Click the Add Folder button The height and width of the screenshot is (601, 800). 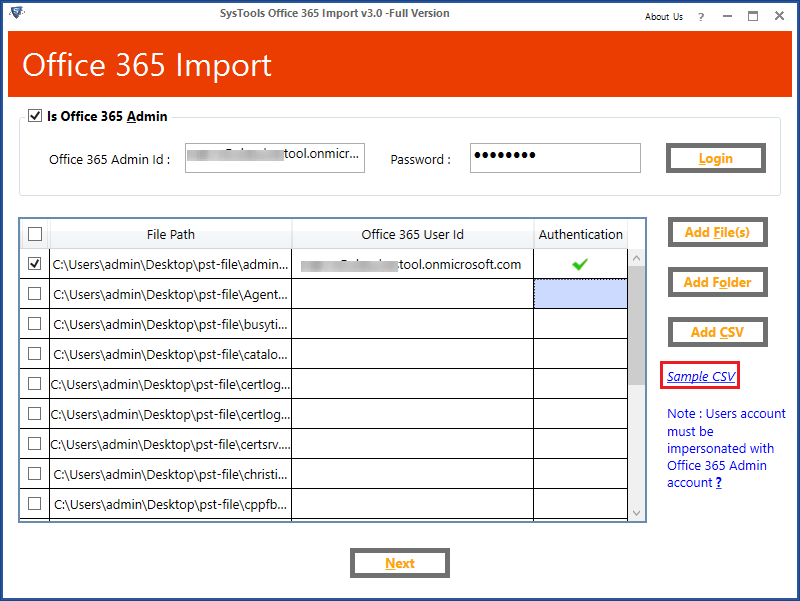tap(717, 282)
